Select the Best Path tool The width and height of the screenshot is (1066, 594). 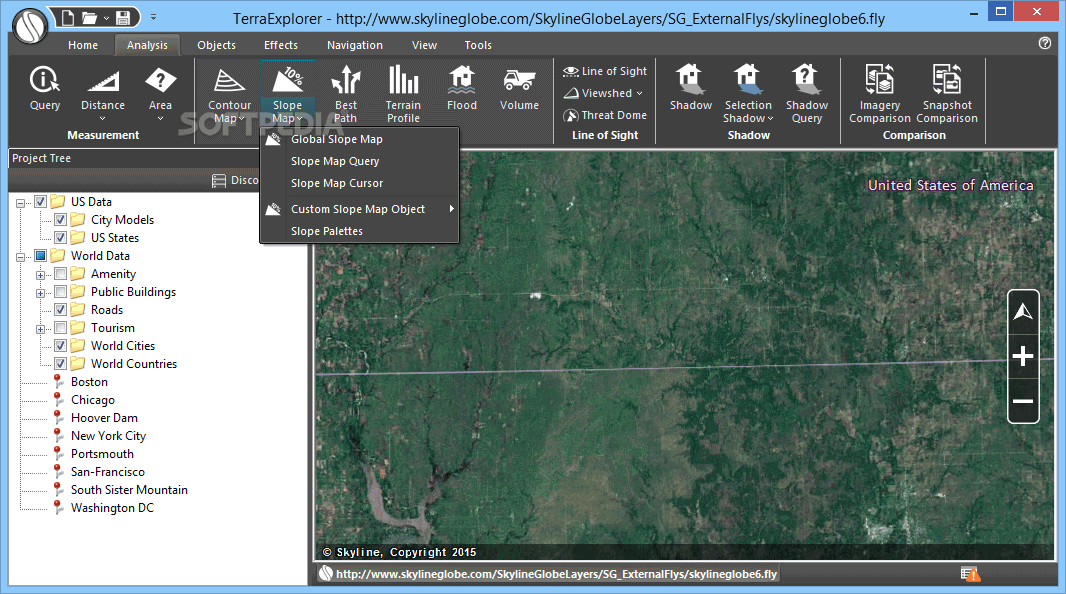(x=345, y=95)
